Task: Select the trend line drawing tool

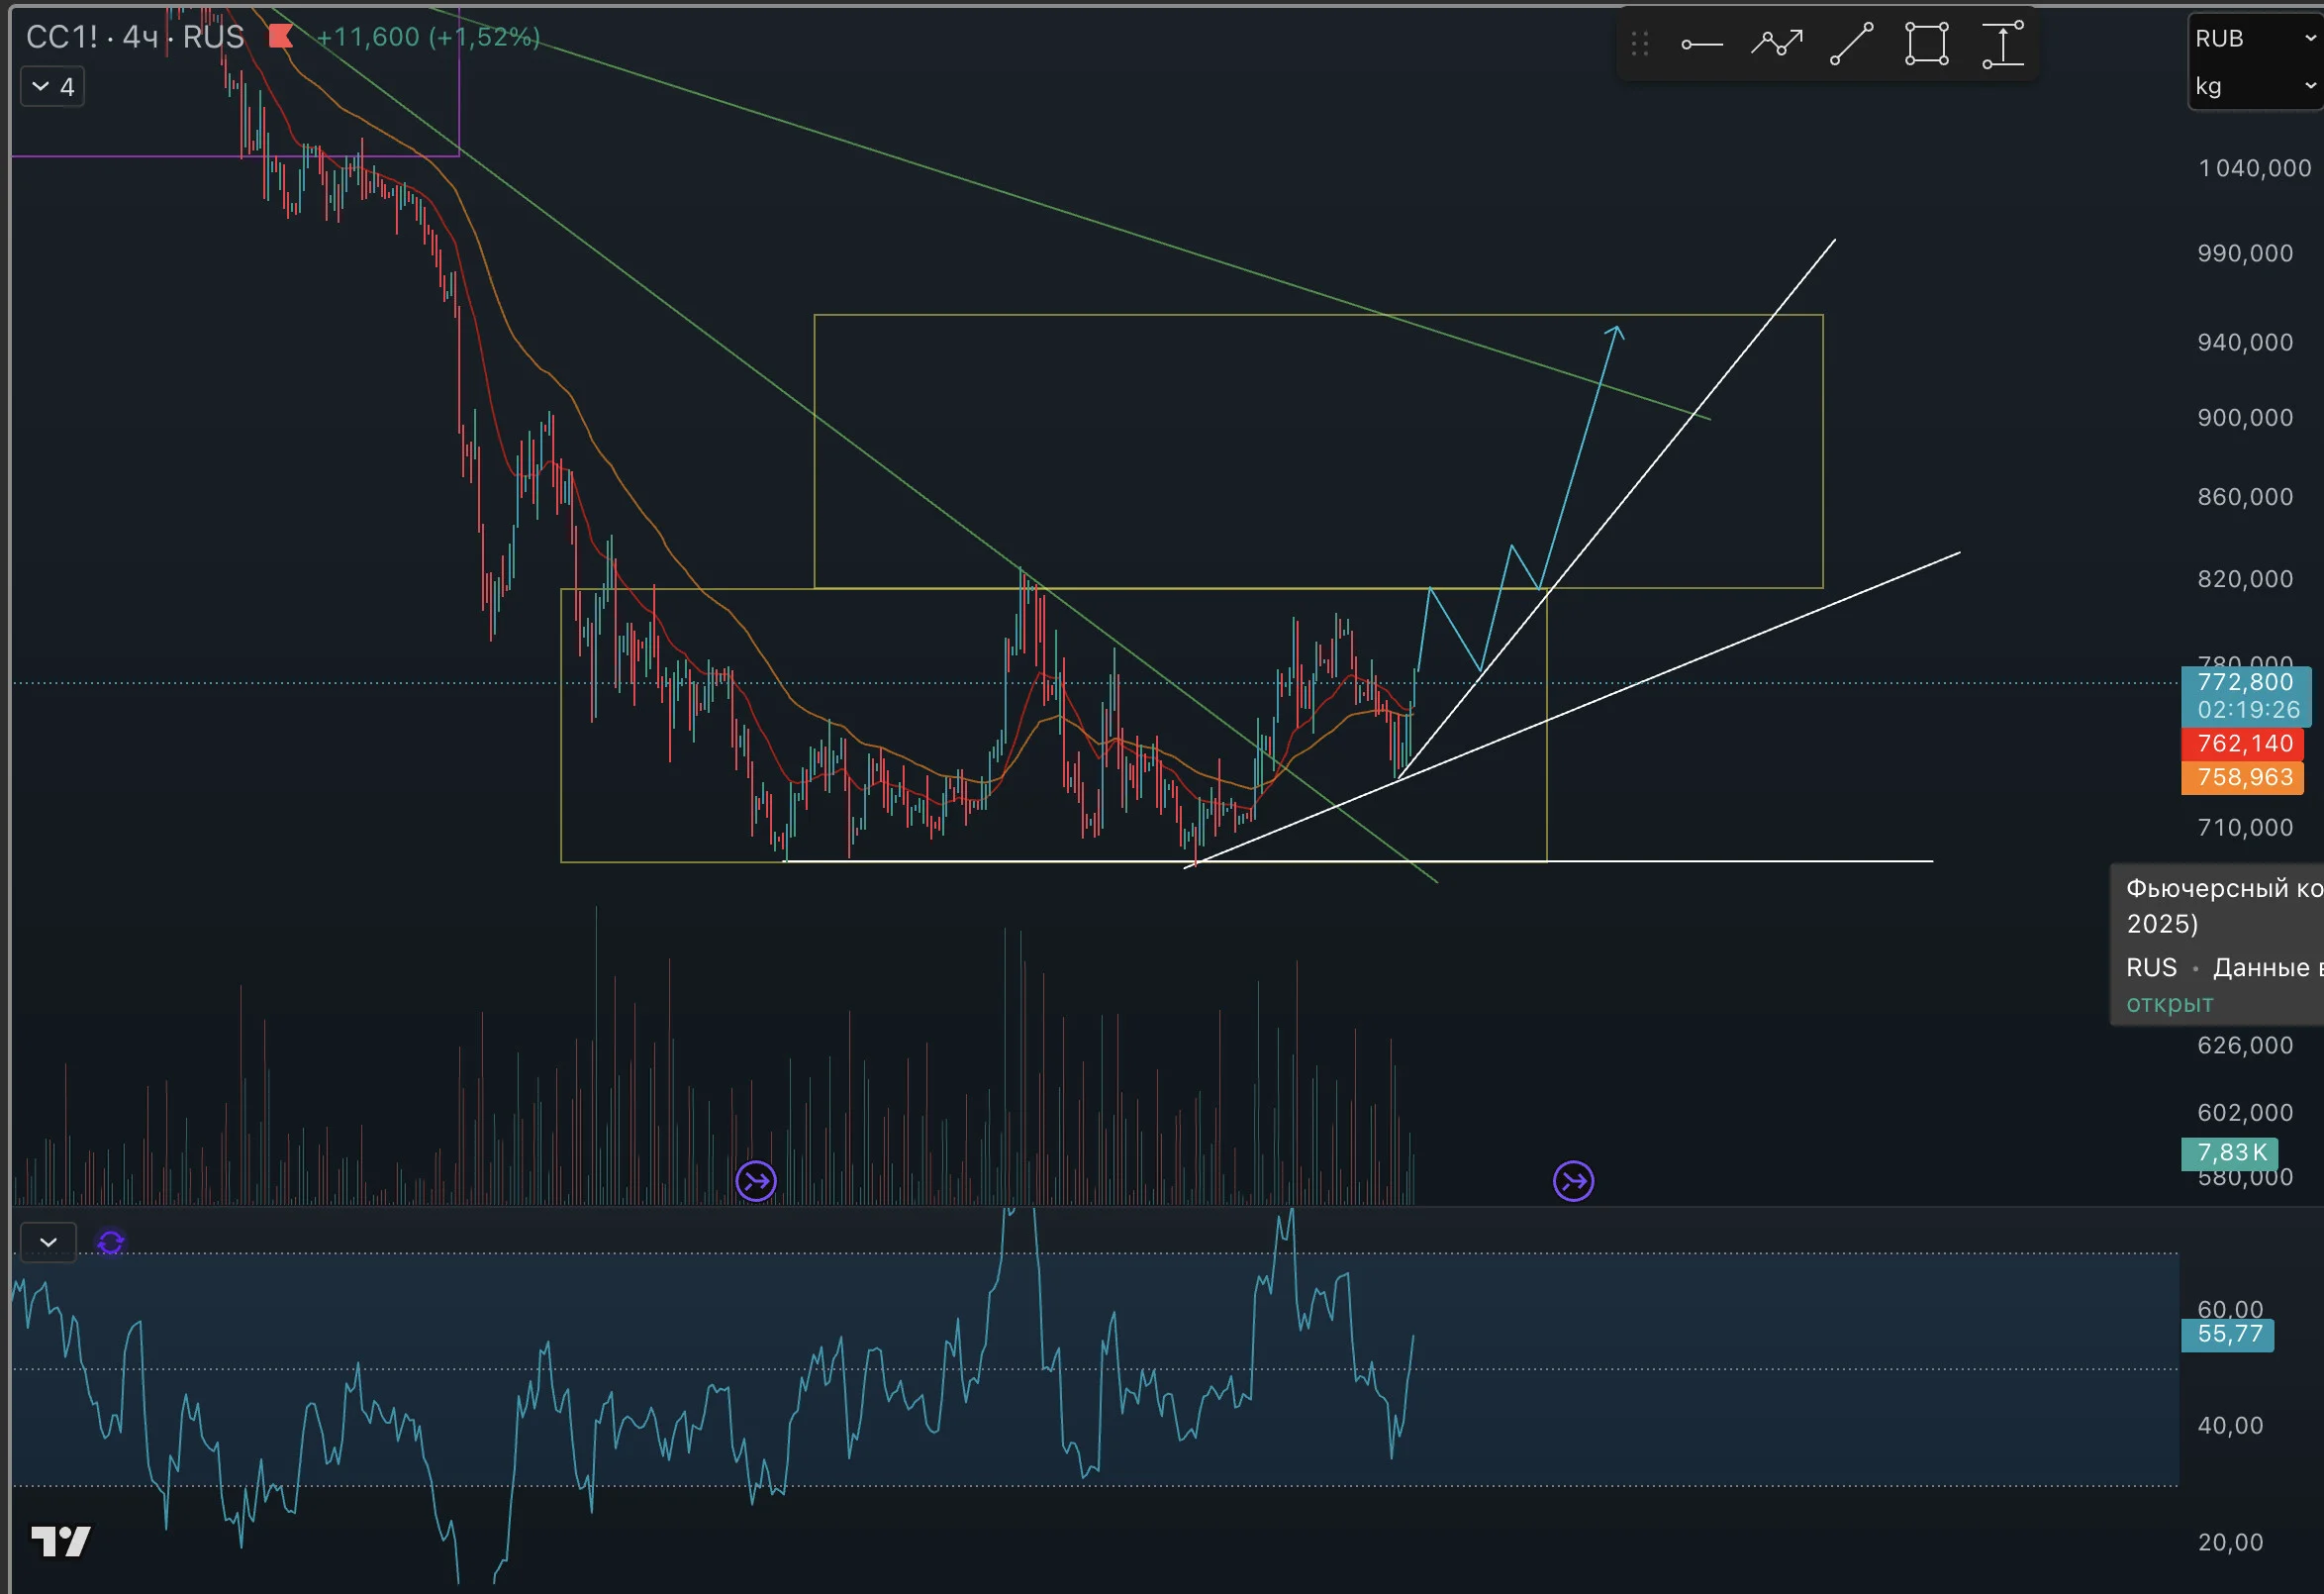Action: (1852, 43)
